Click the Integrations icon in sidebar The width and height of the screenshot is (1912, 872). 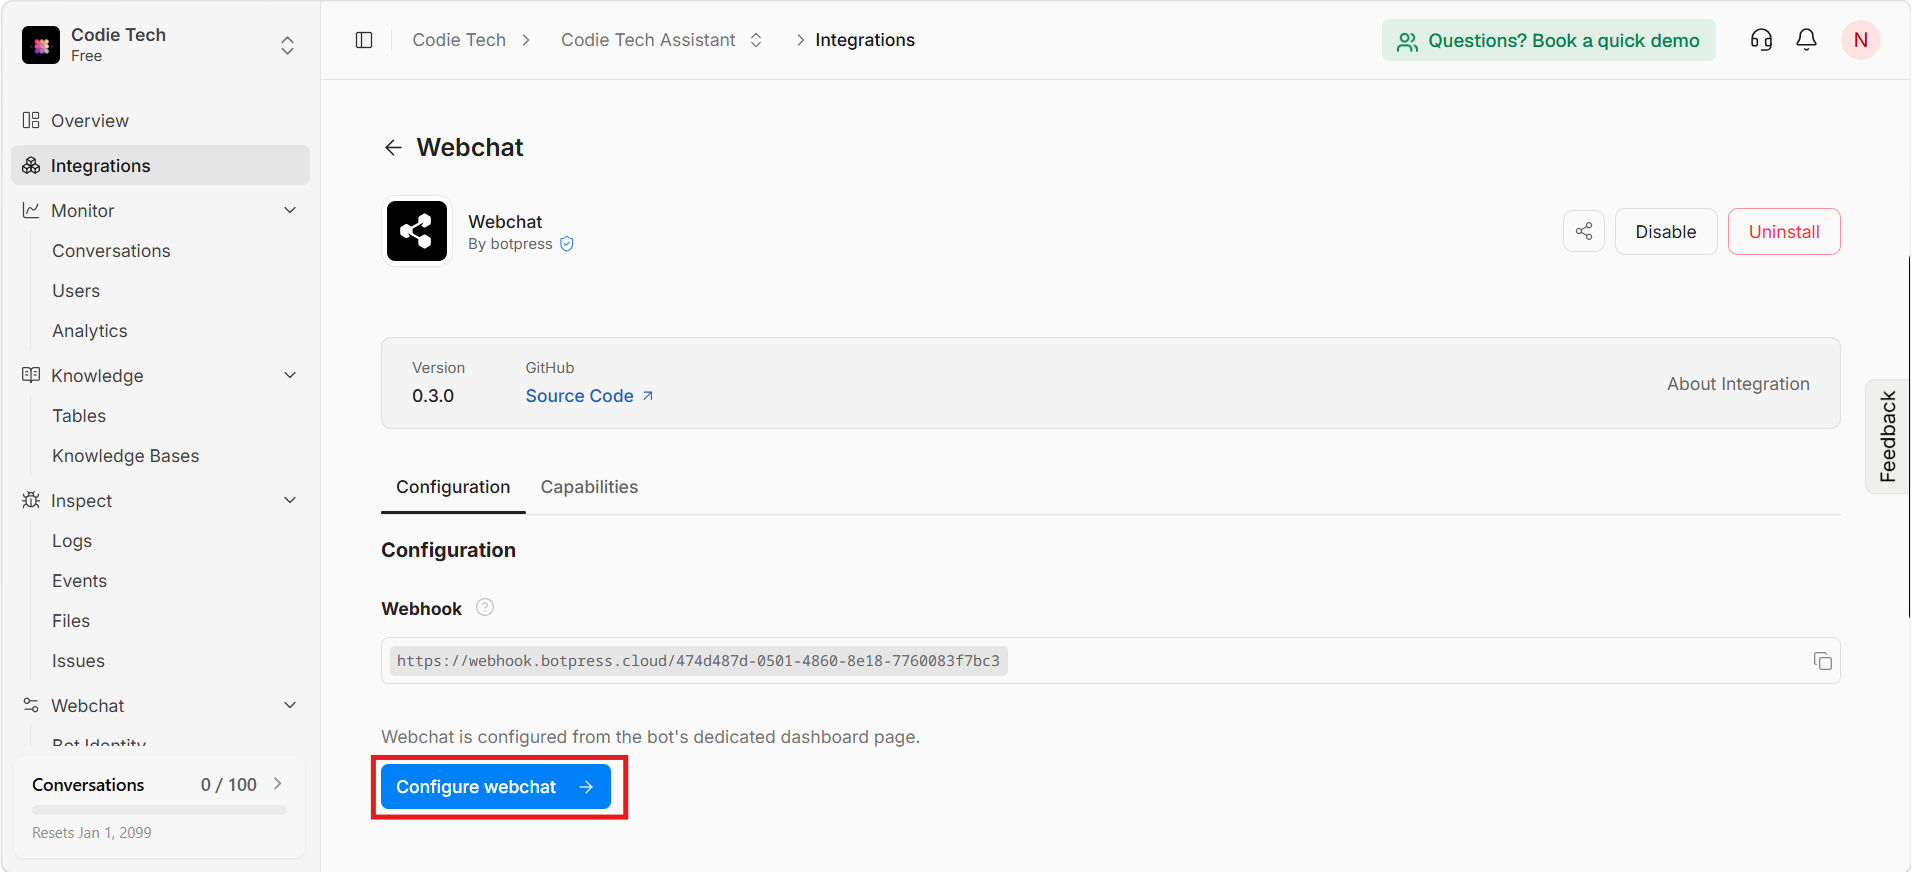tap(31, 165)
